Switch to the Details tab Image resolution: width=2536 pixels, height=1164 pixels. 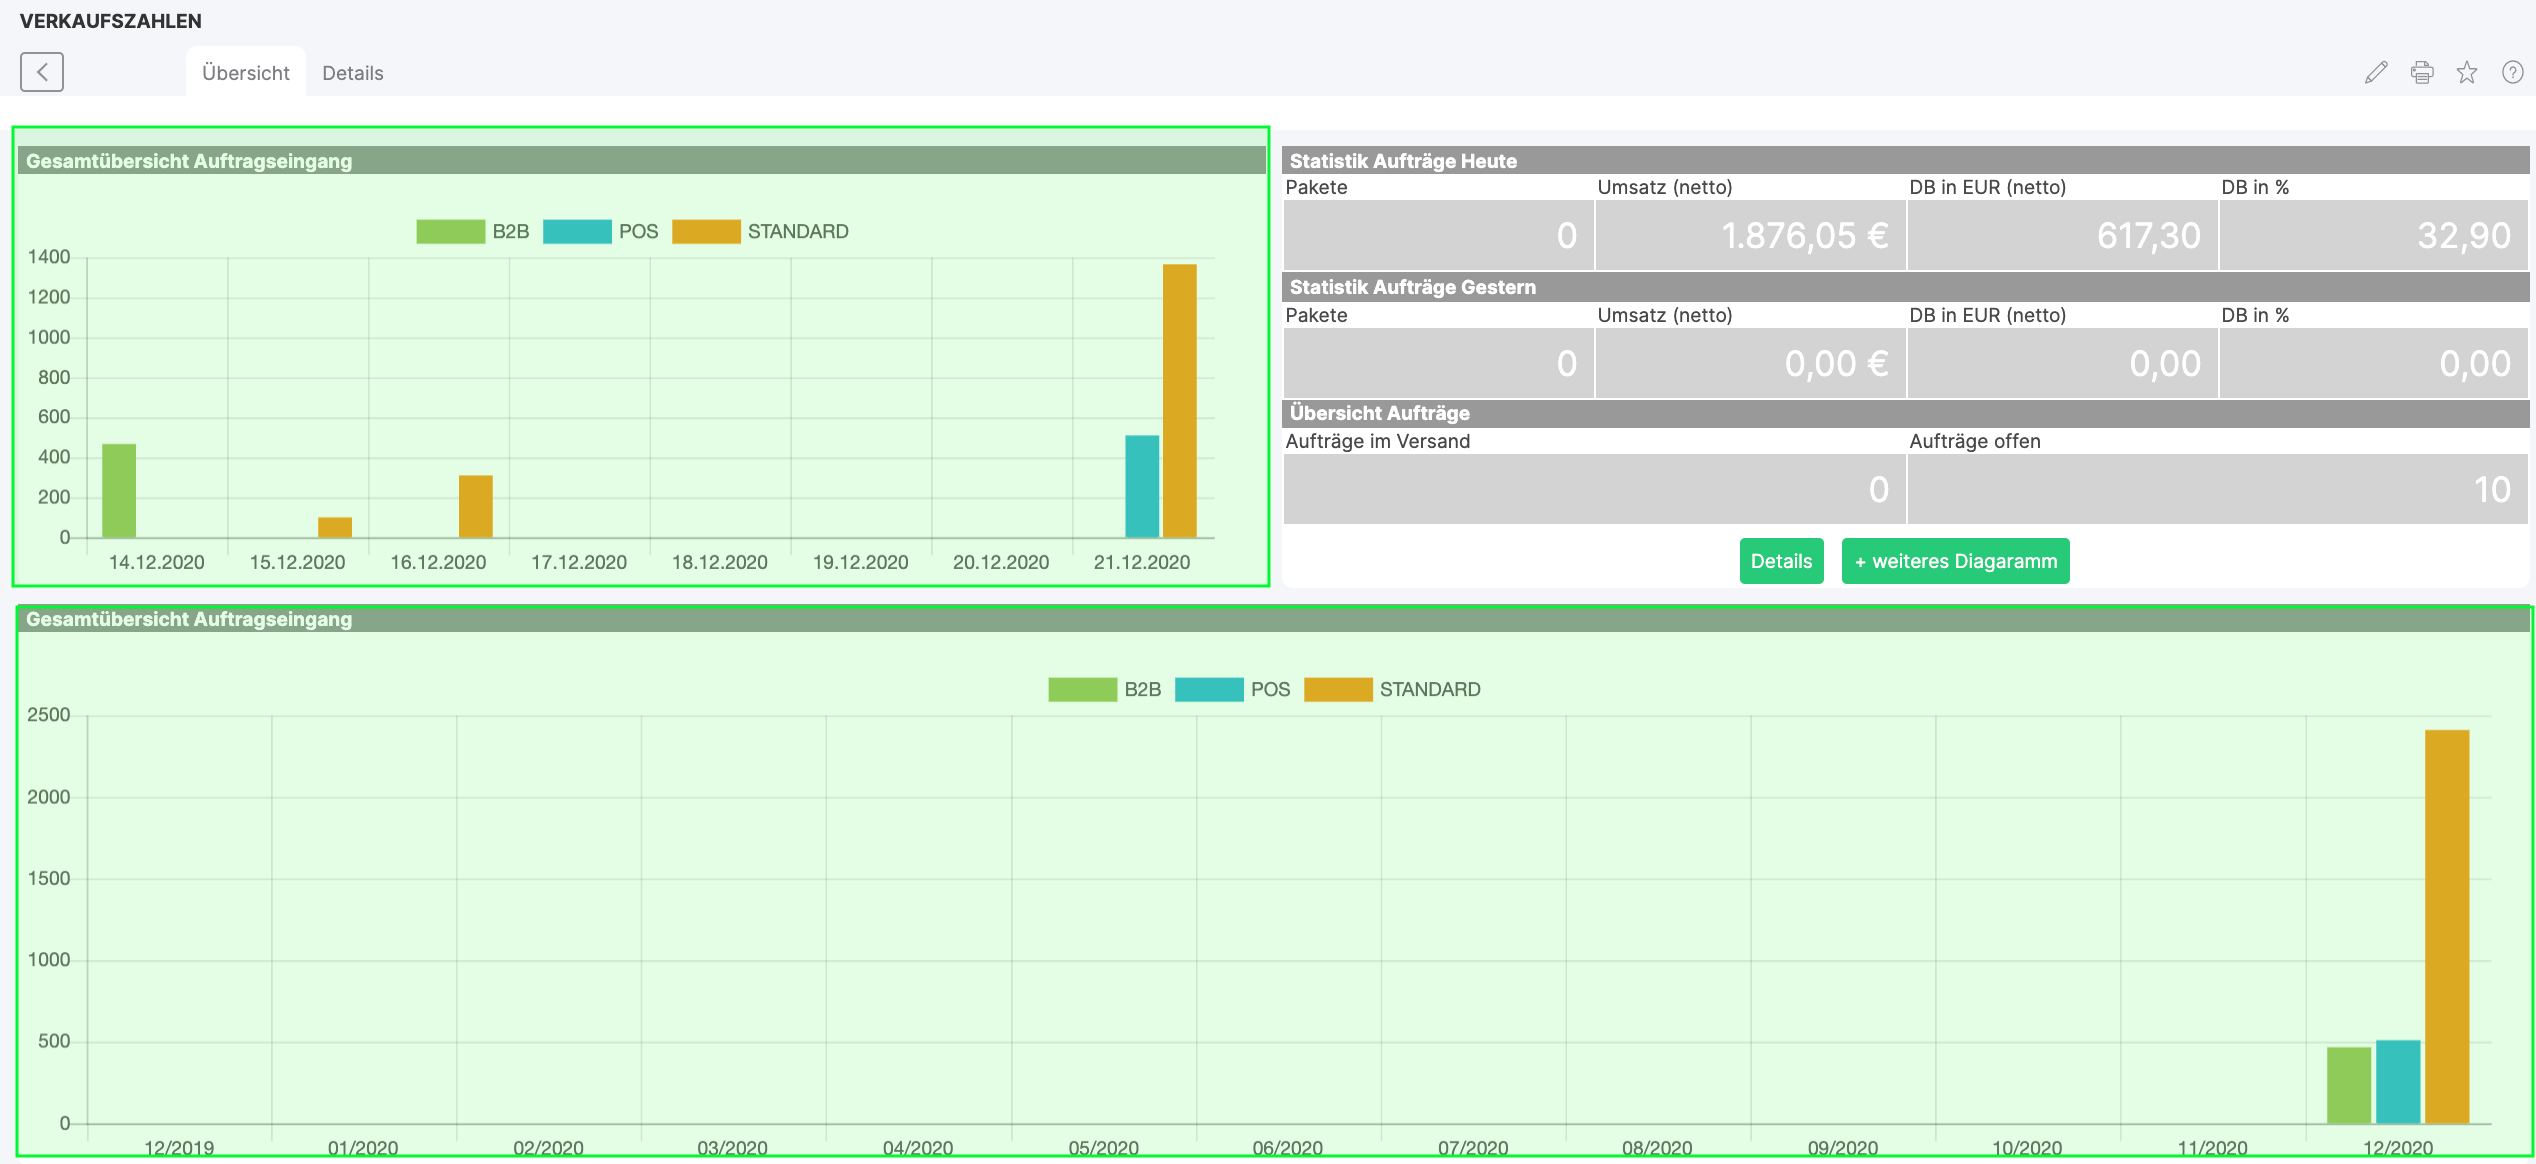pos(352,73)
